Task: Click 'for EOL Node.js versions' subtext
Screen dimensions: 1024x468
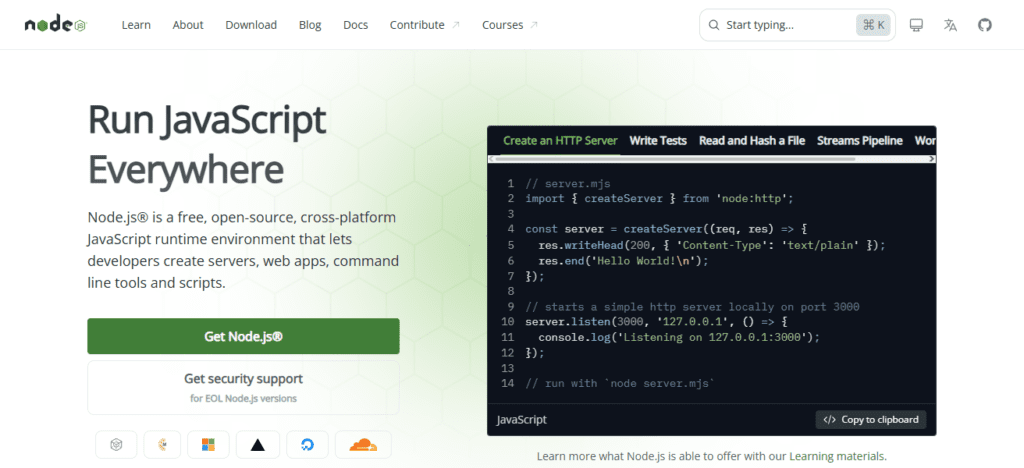Action: point(244,398)
